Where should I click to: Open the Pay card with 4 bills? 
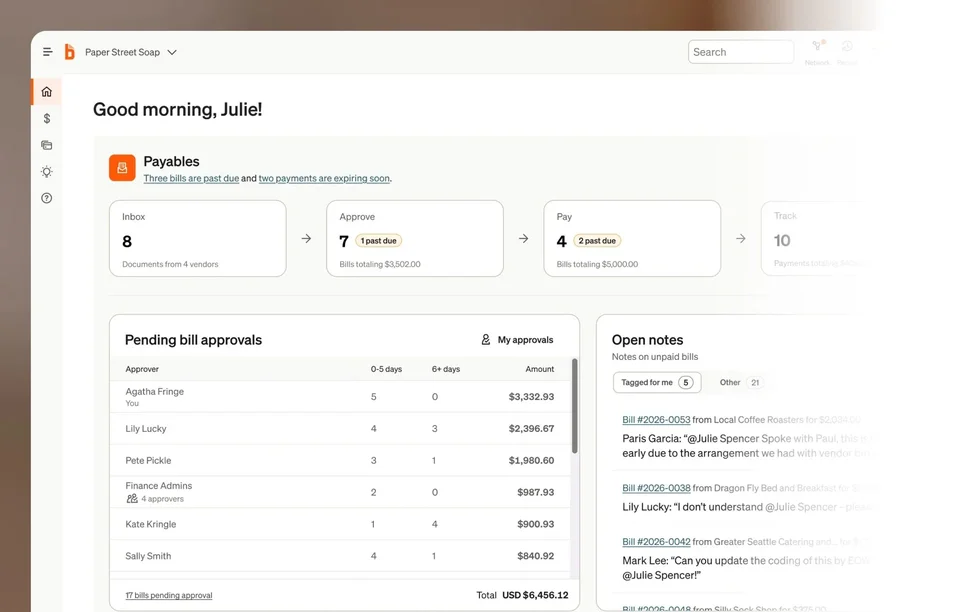(632, 239)
